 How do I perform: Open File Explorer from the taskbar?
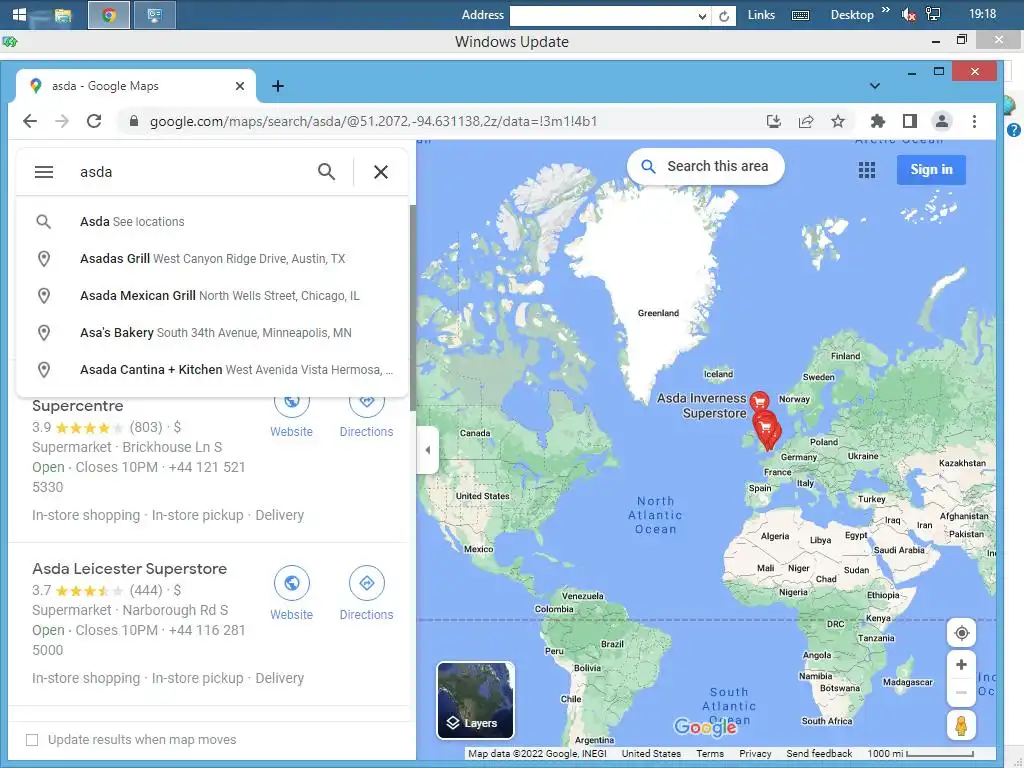point(63,15)
